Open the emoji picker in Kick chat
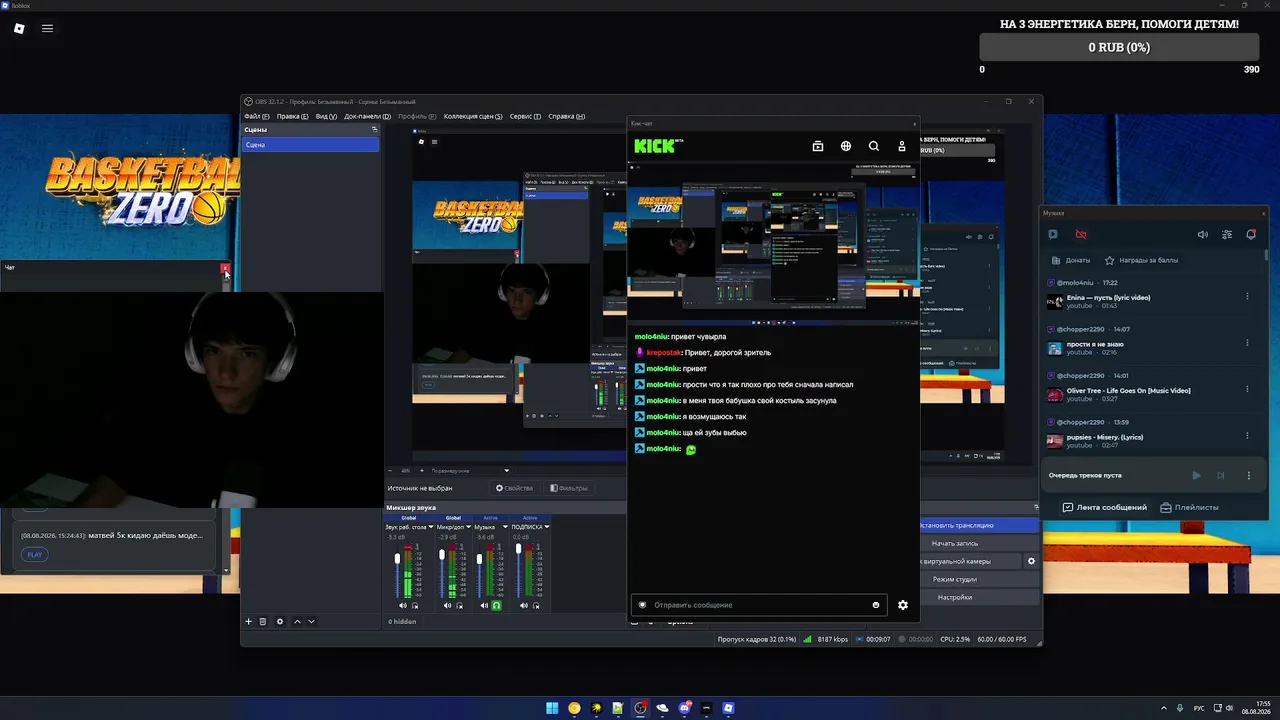 [x=876, y=605]
